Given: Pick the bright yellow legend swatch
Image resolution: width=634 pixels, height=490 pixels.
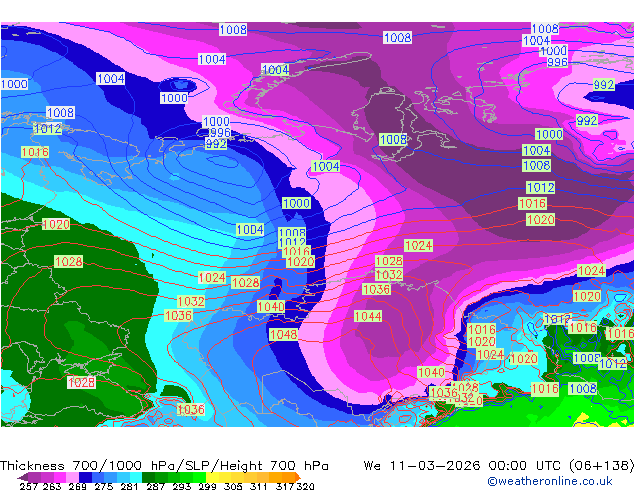Looking at the screenshot, I should 212,477.
